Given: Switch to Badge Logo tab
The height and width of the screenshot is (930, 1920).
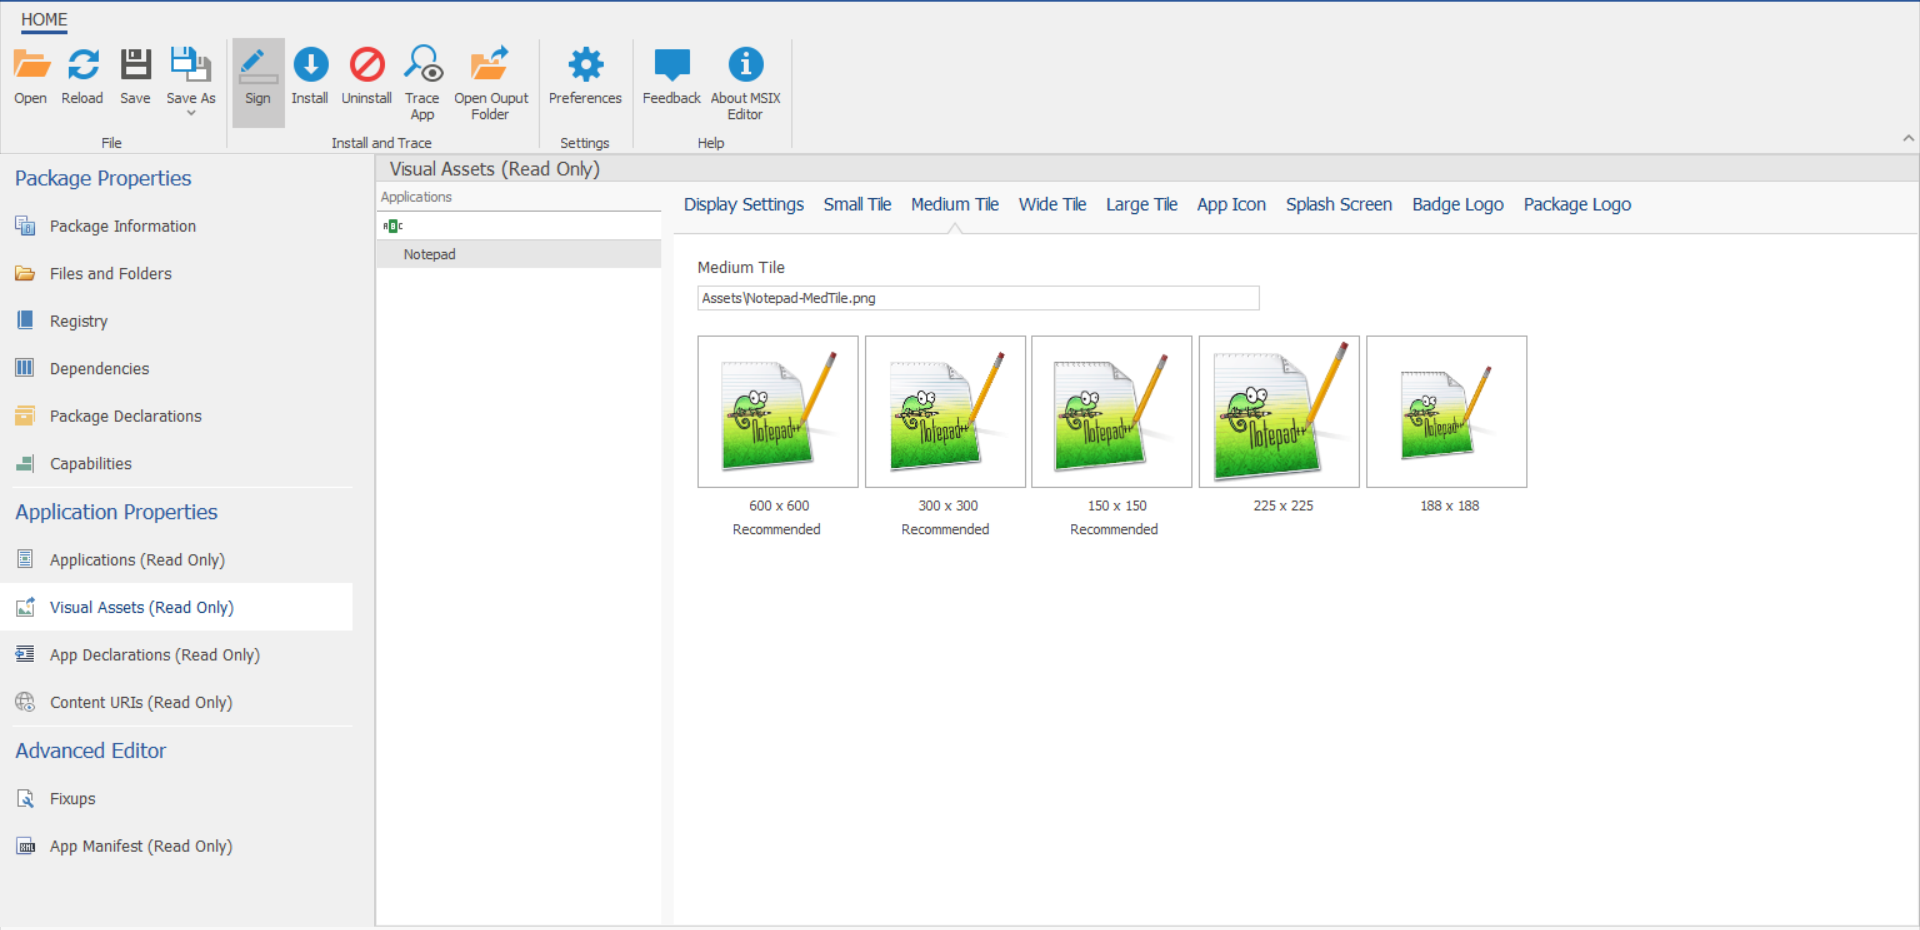Looking at the screenshot, I should (x=1457, y=204).
